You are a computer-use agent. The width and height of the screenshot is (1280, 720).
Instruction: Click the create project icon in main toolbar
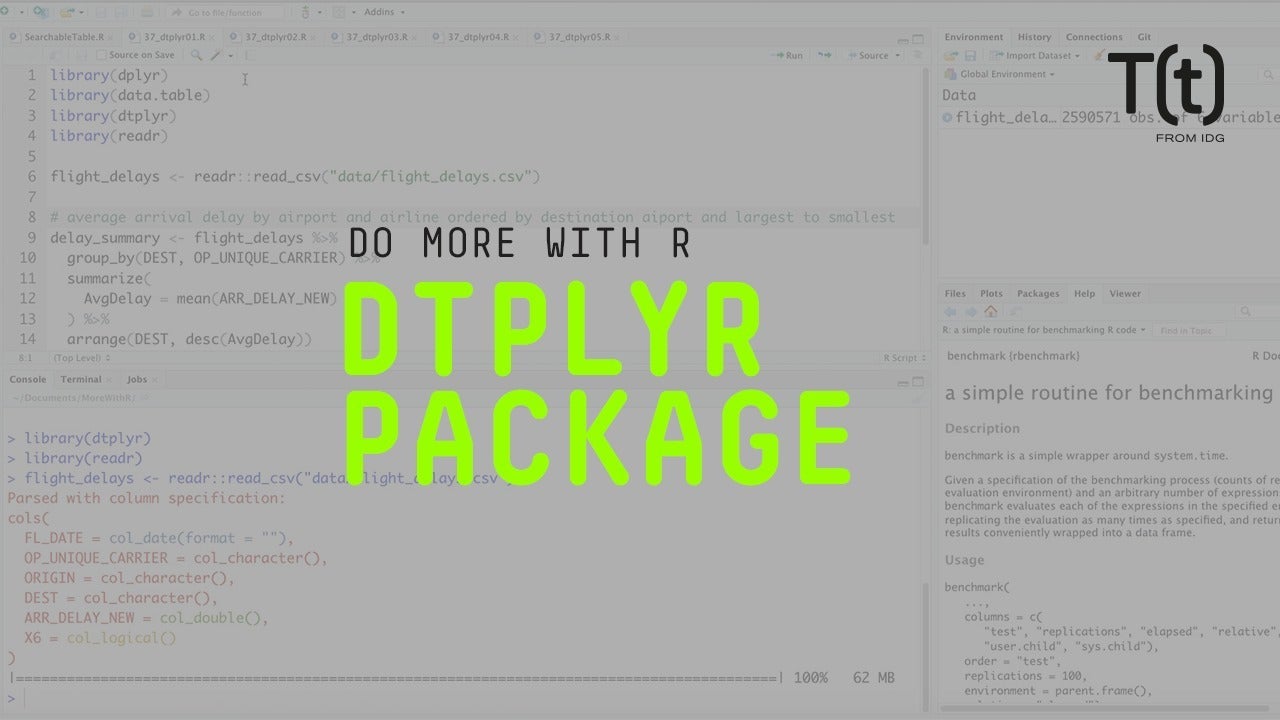pos(39,12)
